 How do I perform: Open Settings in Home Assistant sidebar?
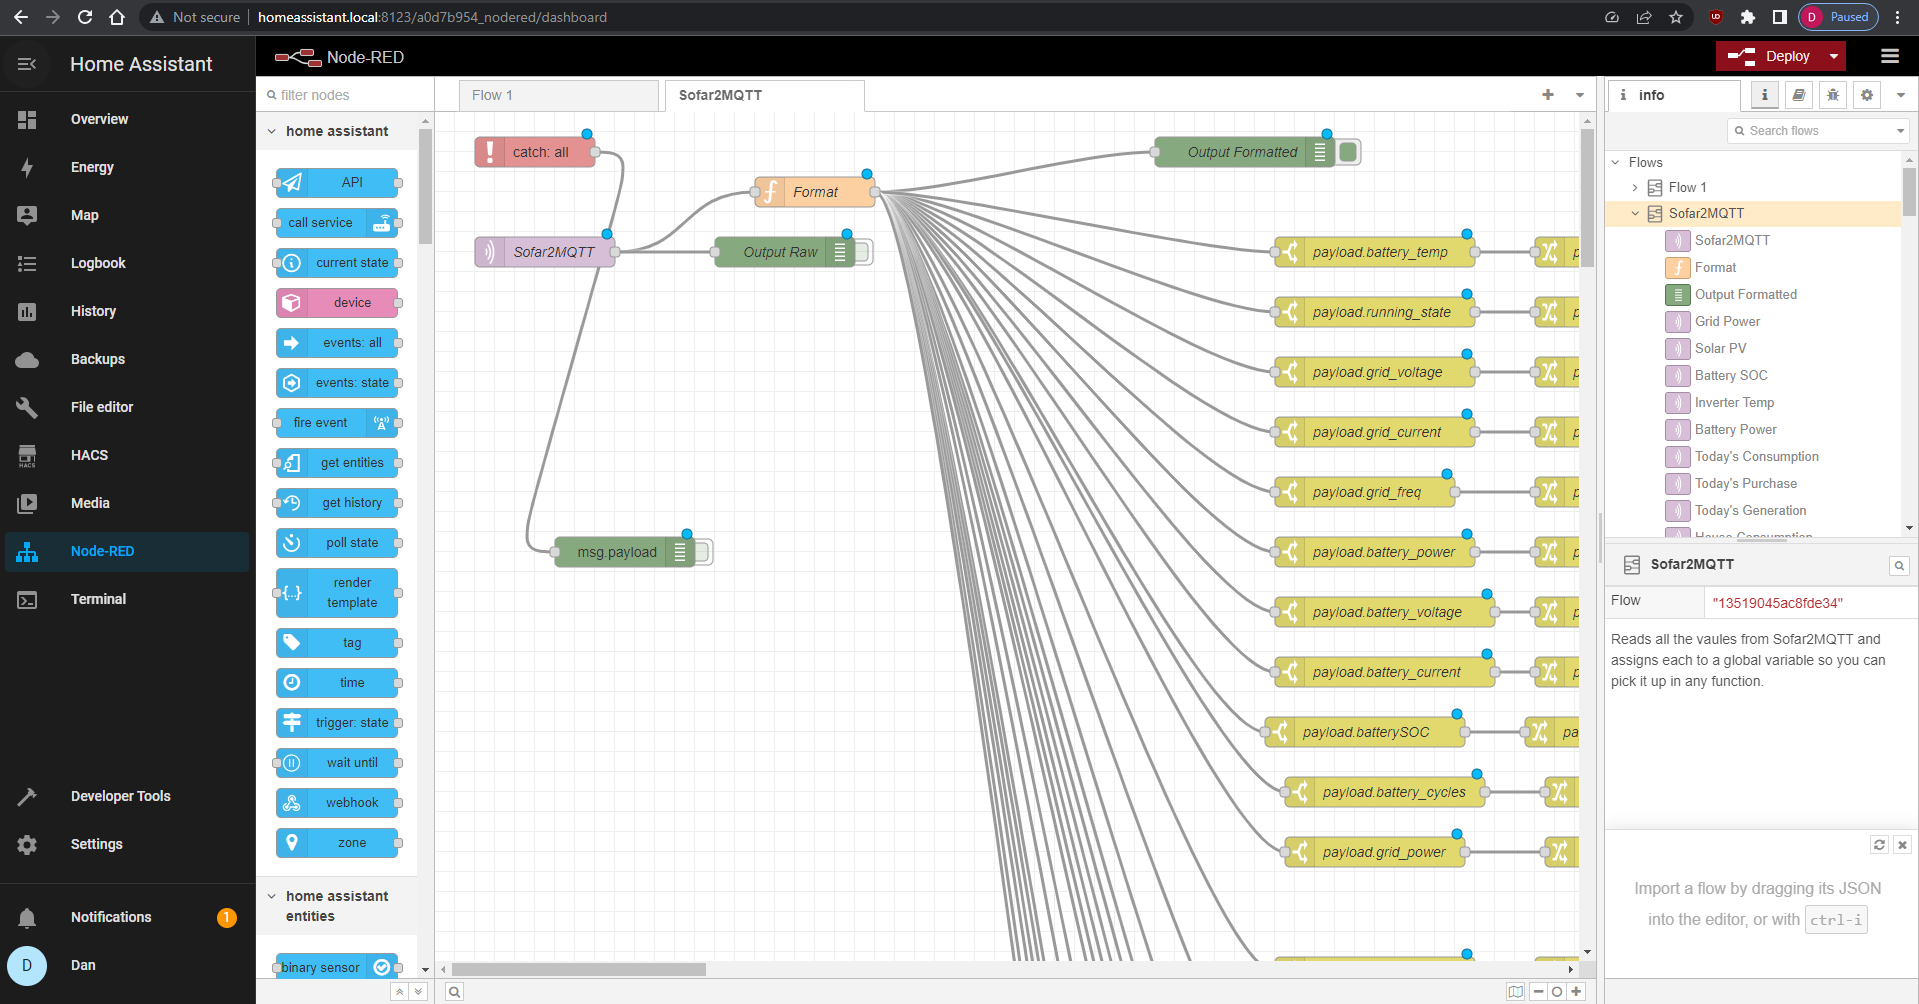click(125, 844)
